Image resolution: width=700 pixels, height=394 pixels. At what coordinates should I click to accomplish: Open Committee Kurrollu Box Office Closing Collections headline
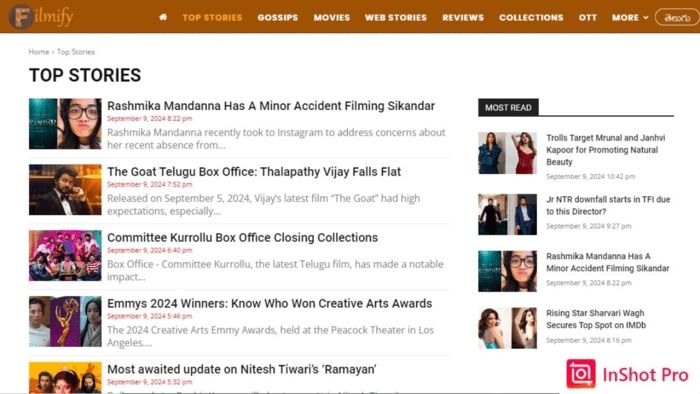coord(242,237)
